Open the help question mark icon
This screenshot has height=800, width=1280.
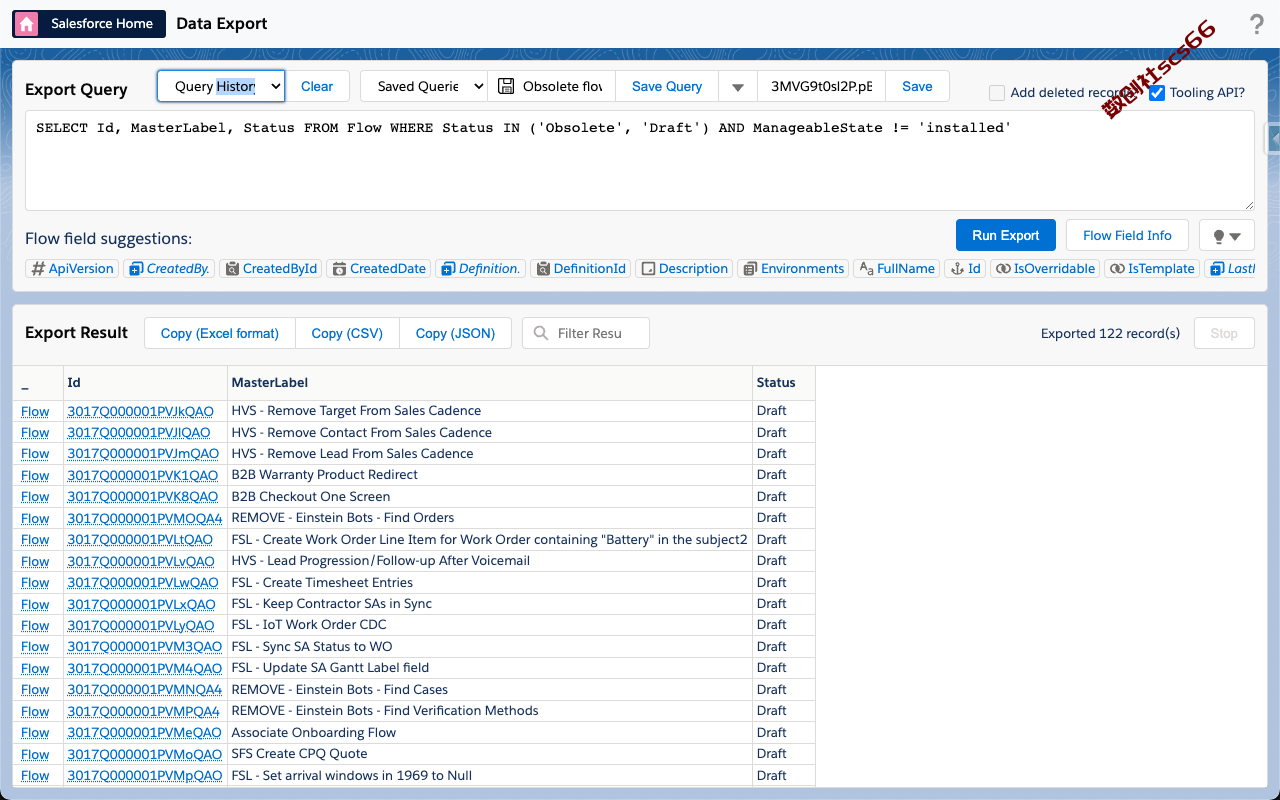[1257, 25]
